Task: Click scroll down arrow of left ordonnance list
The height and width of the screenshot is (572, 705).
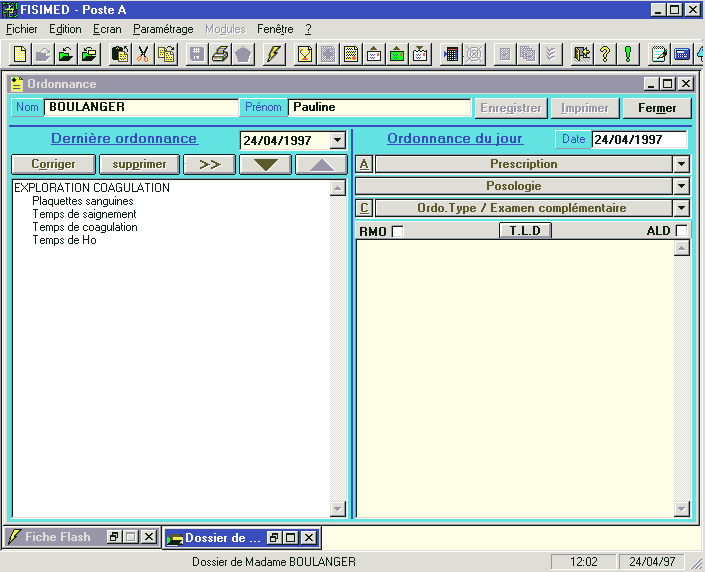Action: pyautogui.click(x=338, y=509)
